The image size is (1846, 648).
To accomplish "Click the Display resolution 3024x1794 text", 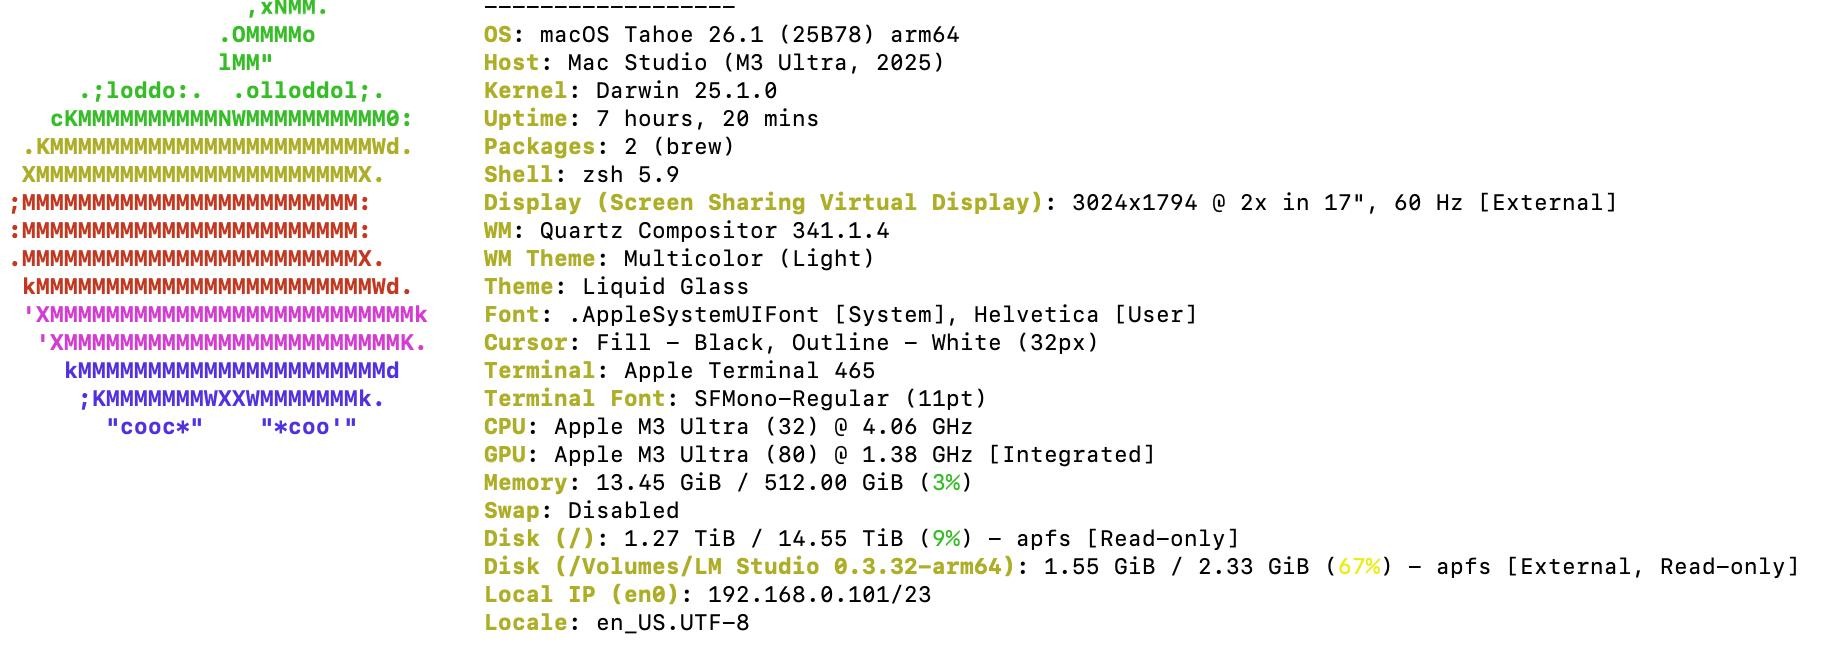I will [1134, 203].
